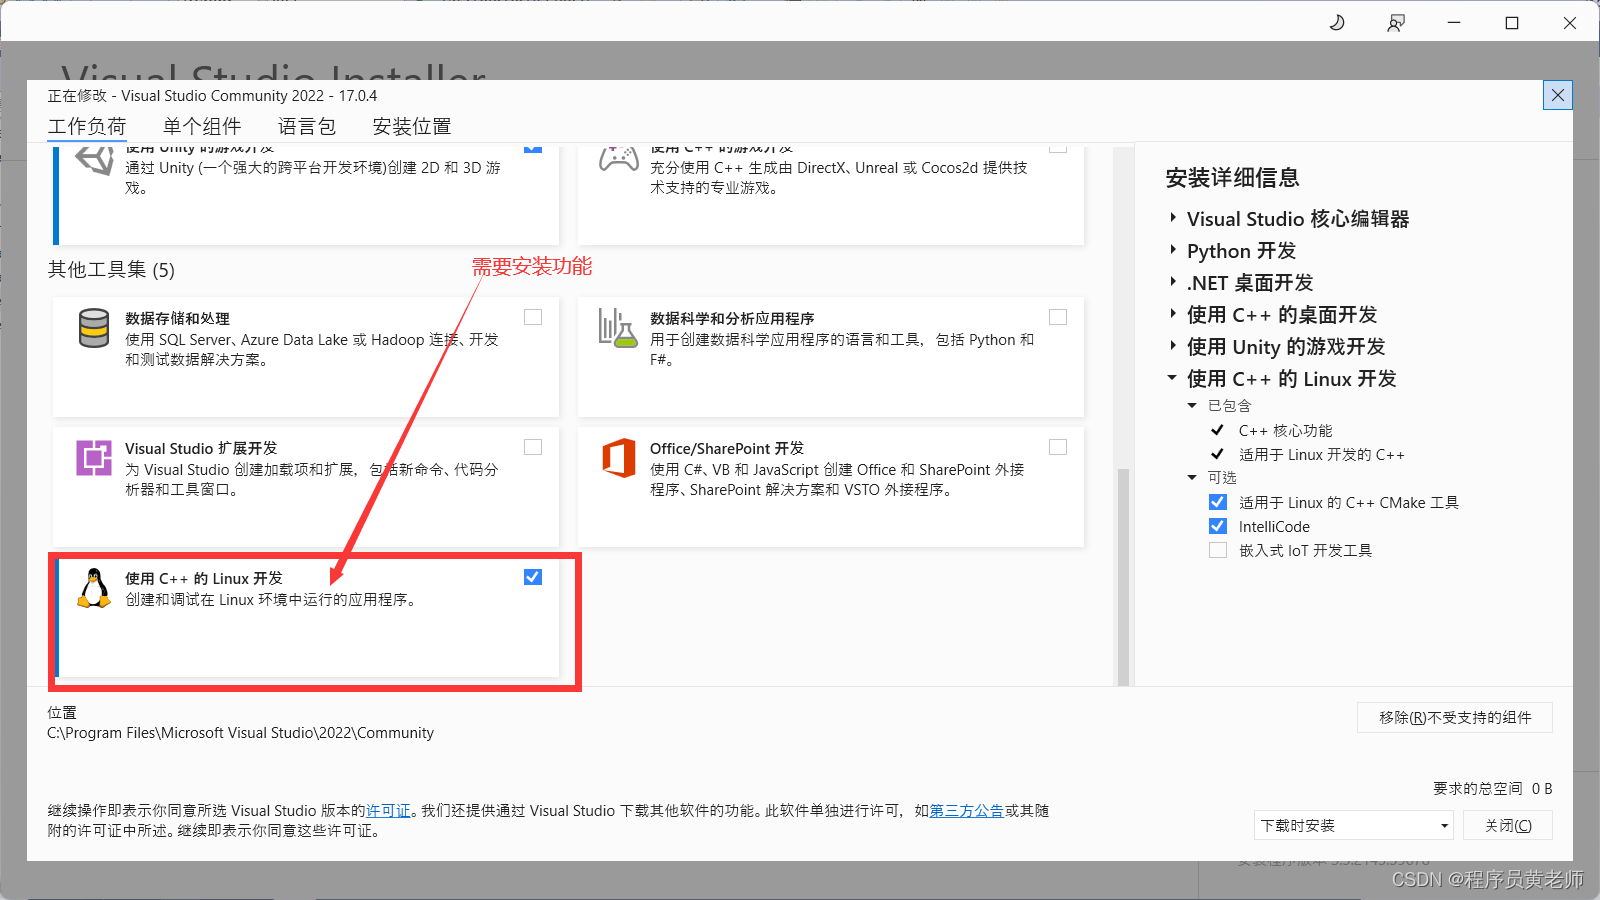The height and width of the screenshot is (900, 1600).
Task: Click the 数据科学和分析应用程序 workload title
Action: click(732, 318)
